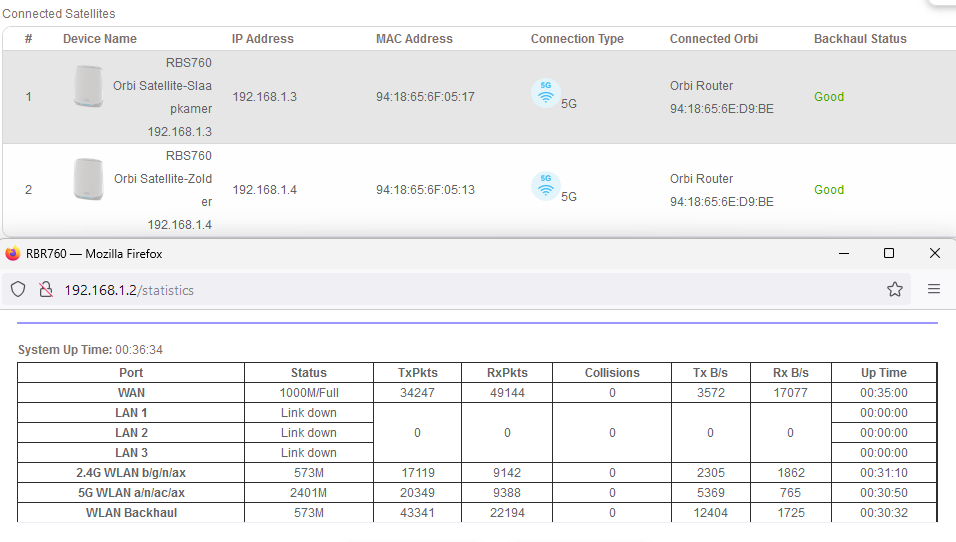Click Orbi Router text in row 2

(702, 179)
